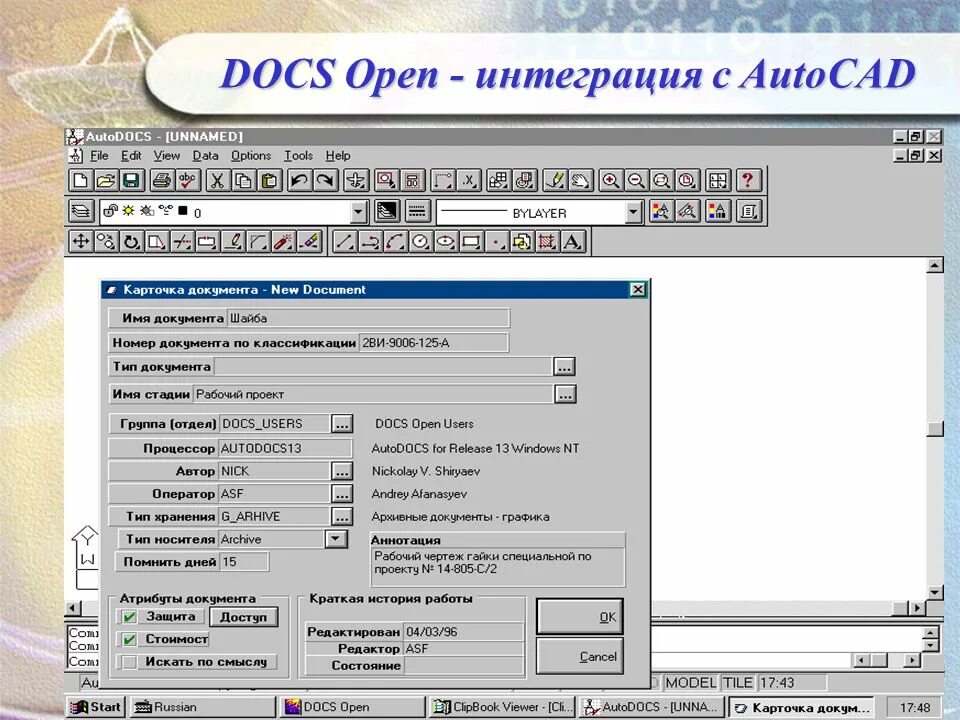
Task: Browse values for Имя стадии
Action: tap(565, 394)
